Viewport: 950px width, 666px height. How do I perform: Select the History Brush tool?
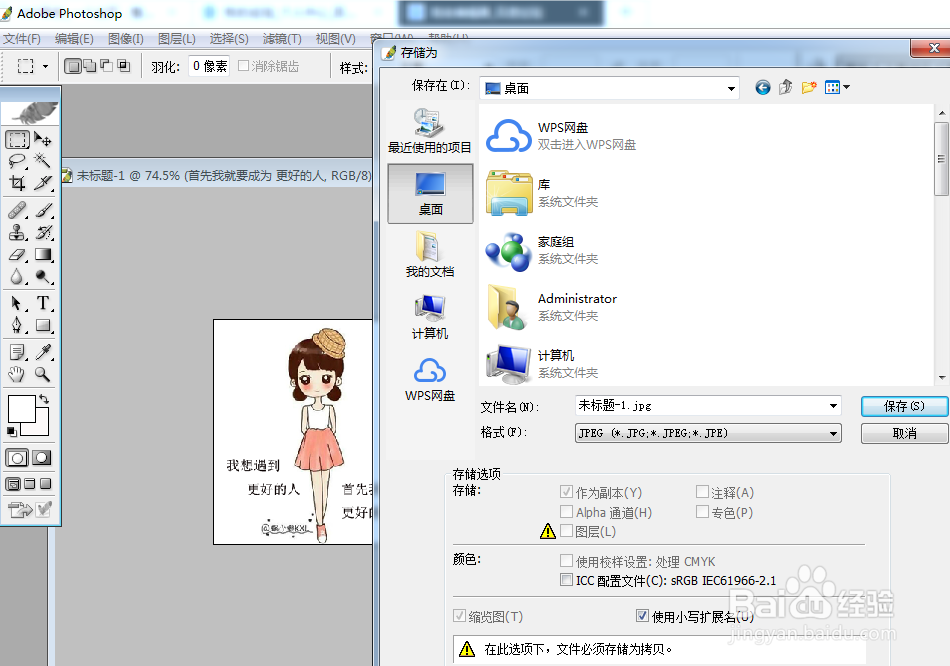[x=42, y=232]
